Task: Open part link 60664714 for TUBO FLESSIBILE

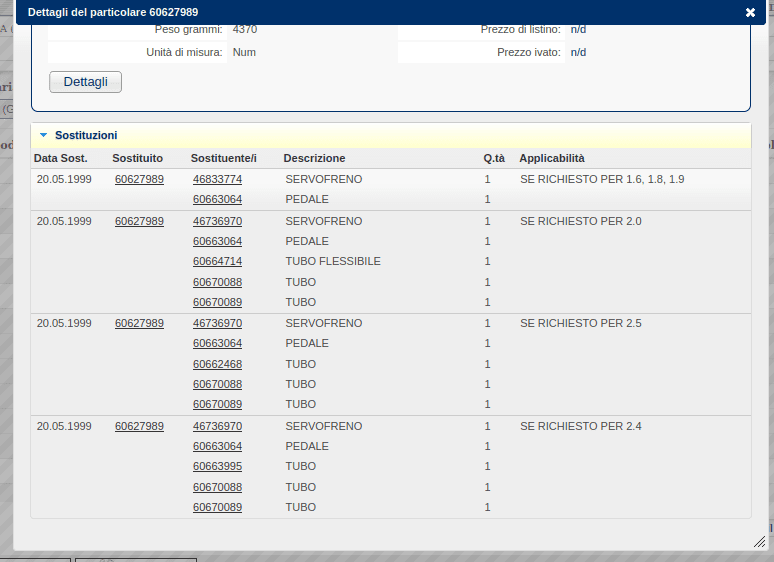Action: tap(217, 262)
